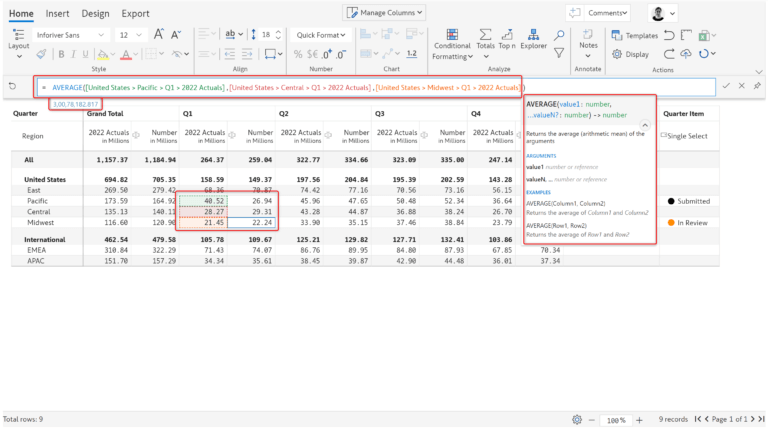Toggle italic text formatting
The width and height of the screenshot is (768, 430).
click(74, 54)
